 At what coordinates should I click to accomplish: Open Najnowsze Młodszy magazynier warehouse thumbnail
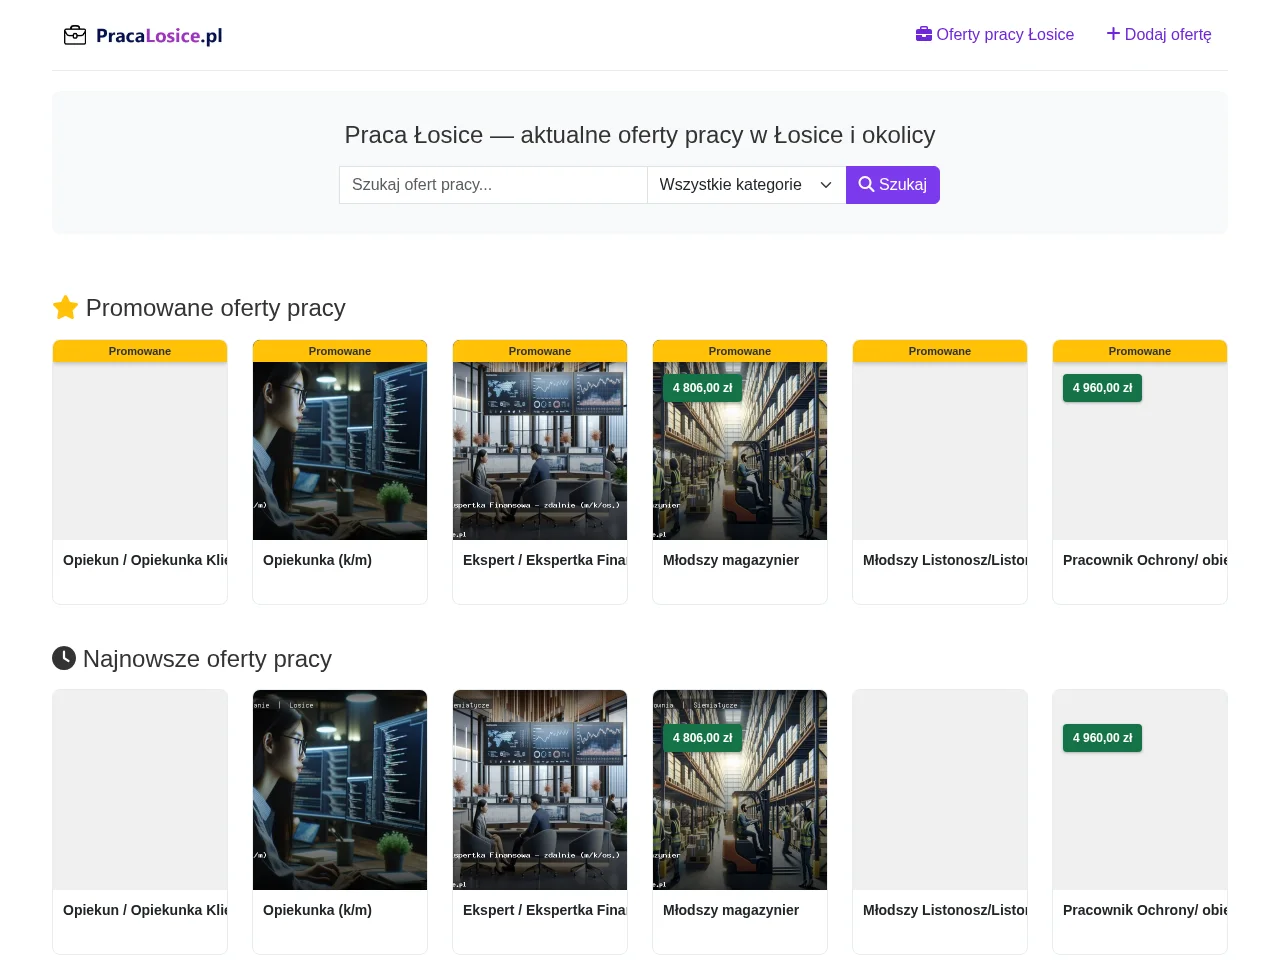[x=740, y=790]
